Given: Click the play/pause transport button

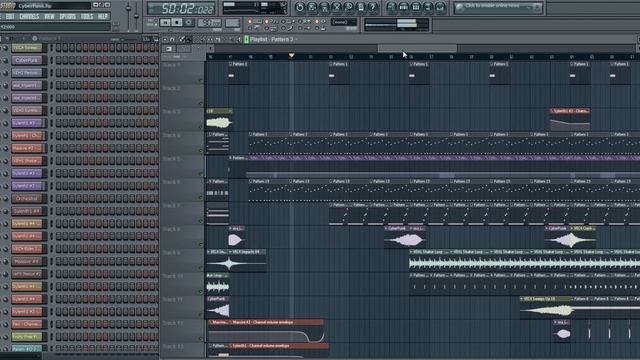Looking at the screenshot, I should [165, 23].
